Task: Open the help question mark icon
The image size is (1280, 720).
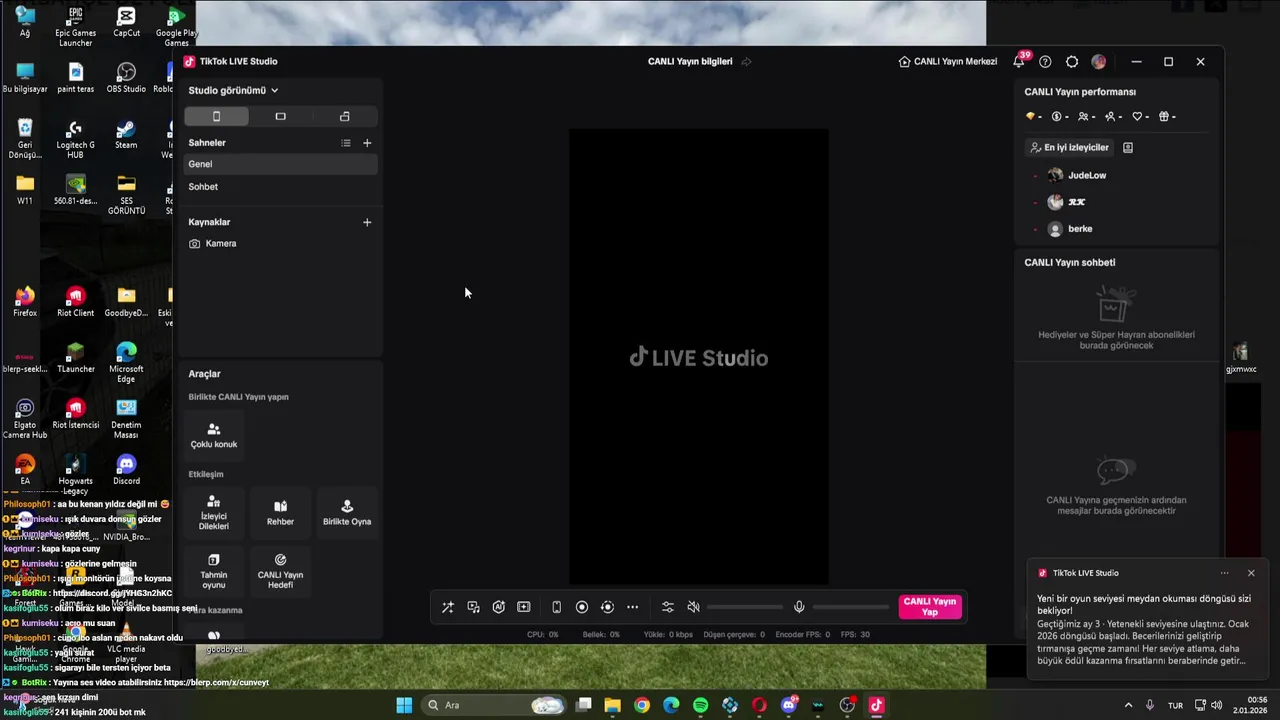Action: tap(1045, 62)
